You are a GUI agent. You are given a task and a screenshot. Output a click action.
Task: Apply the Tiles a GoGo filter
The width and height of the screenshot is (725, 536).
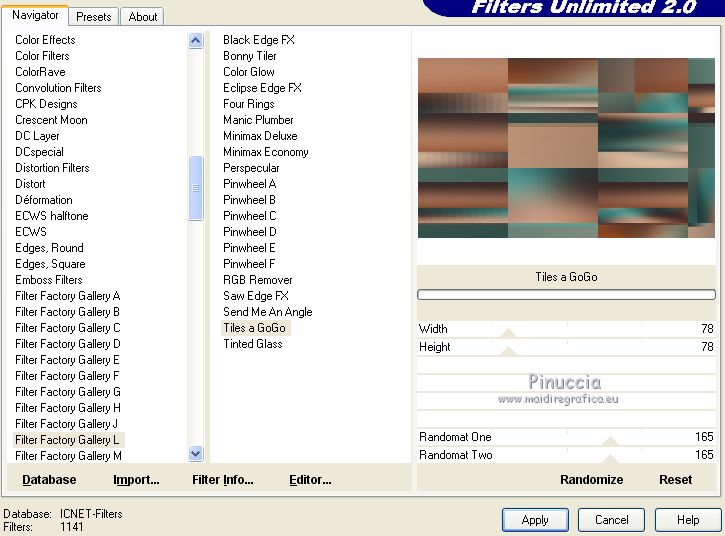[535, 520]
